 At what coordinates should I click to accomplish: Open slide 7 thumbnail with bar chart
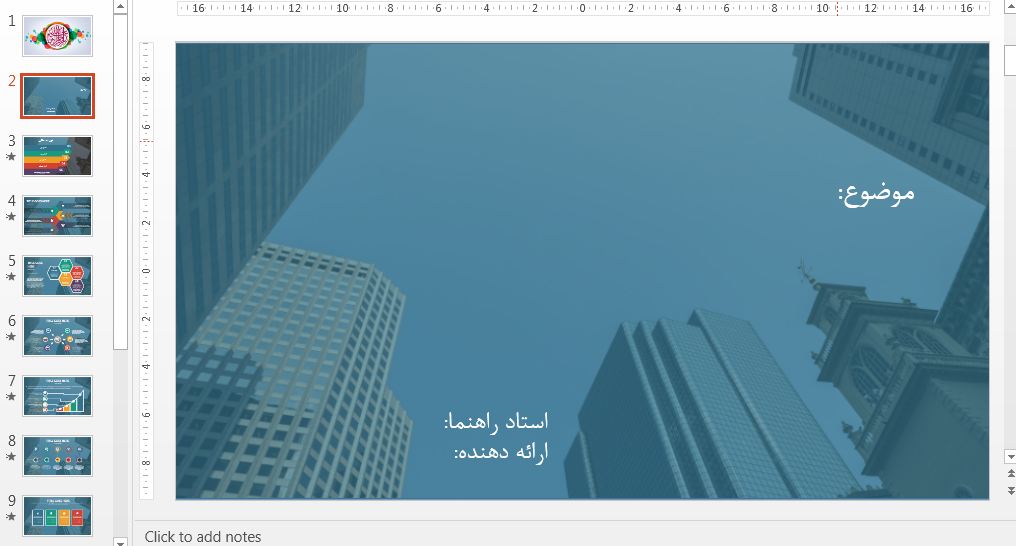coord(58,396)
